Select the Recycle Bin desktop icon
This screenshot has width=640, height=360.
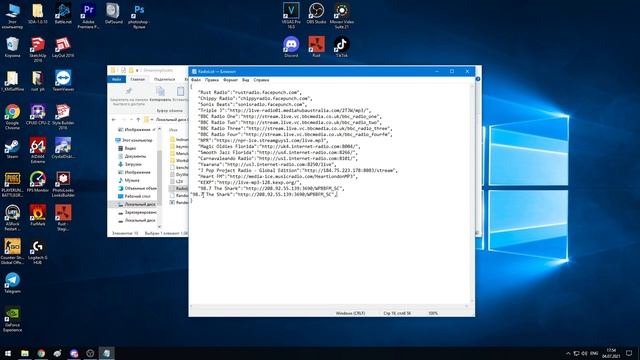[x=12, y=47]
